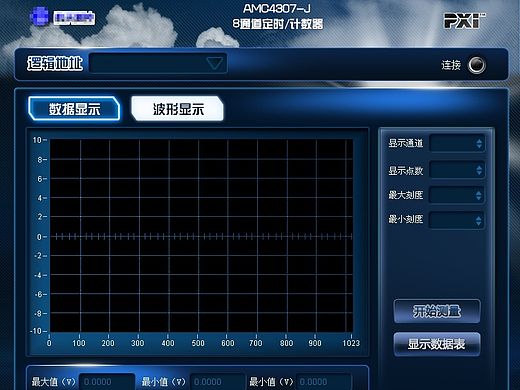Click the 最大值 (V) value field

click(107, 382)
